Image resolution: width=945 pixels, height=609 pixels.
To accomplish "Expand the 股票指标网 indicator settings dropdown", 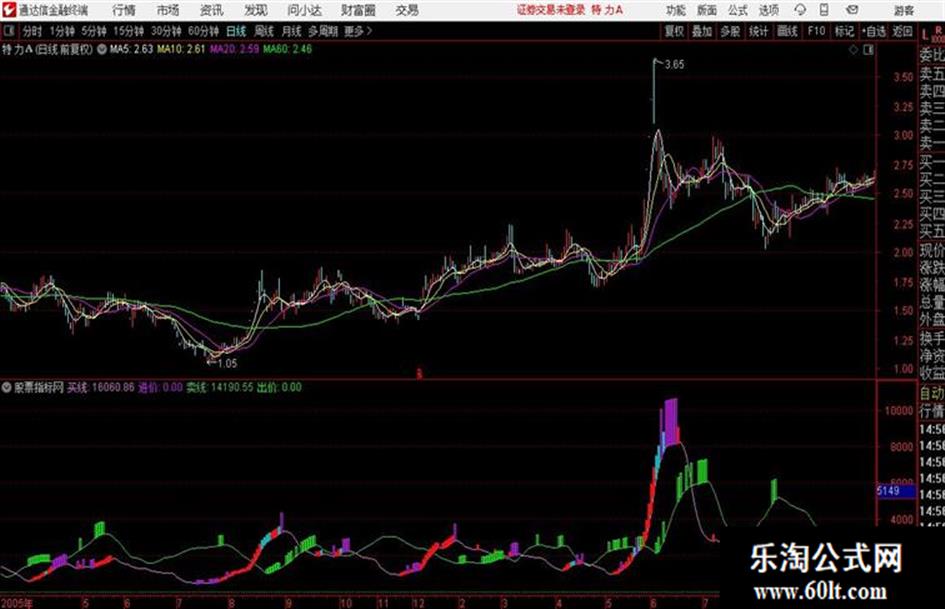I will (x=6, y=387).
